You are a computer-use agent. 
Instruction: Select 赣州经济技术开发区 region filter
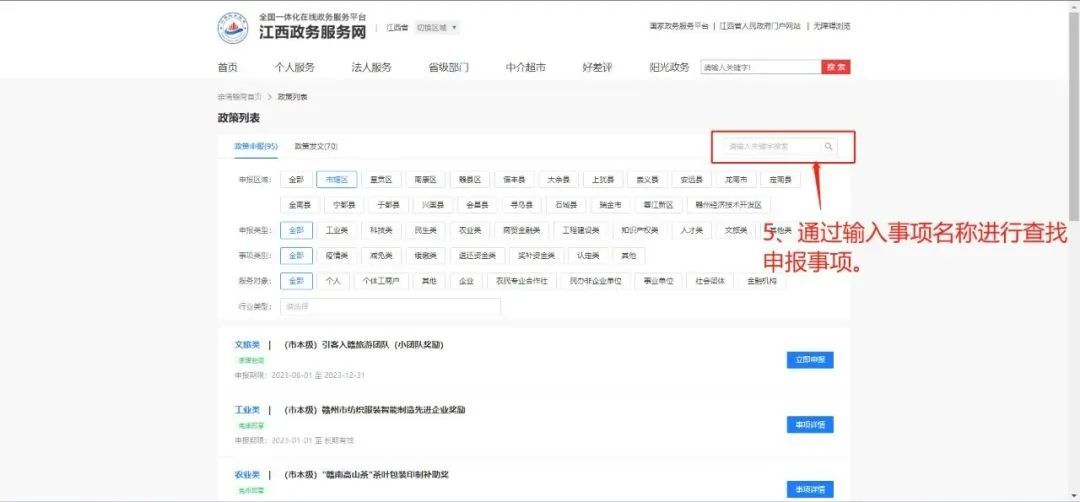tap(729, 205)
